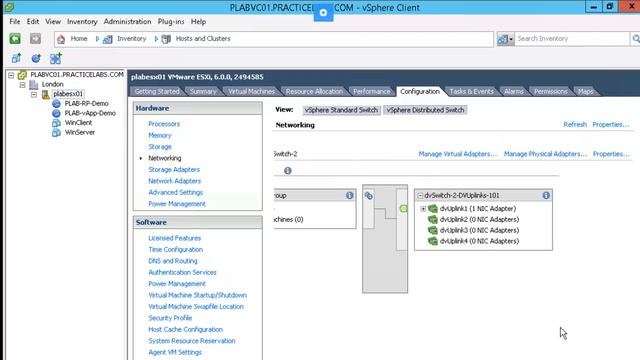Viewport: 640px width, 360px height.
Task: Switch to the Summary tab
Action: (203, 91)
